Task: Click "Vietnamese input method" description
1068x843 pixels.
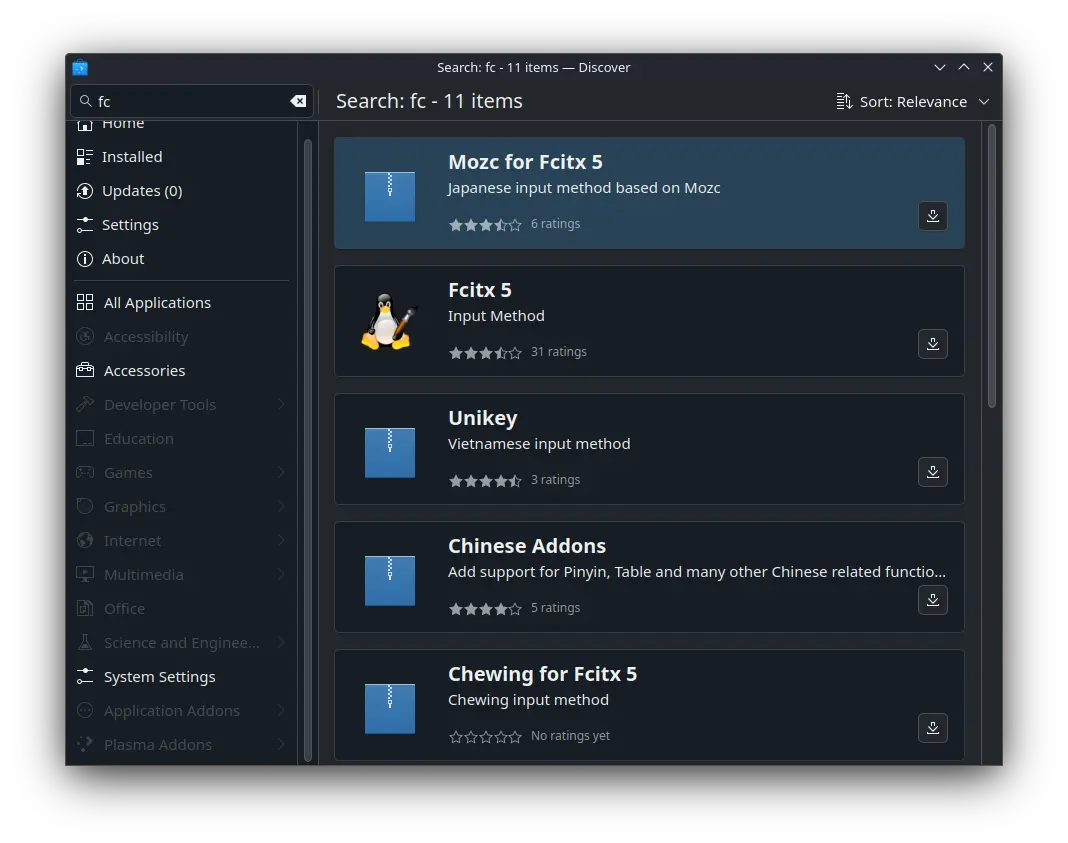Action: [539, 444]
